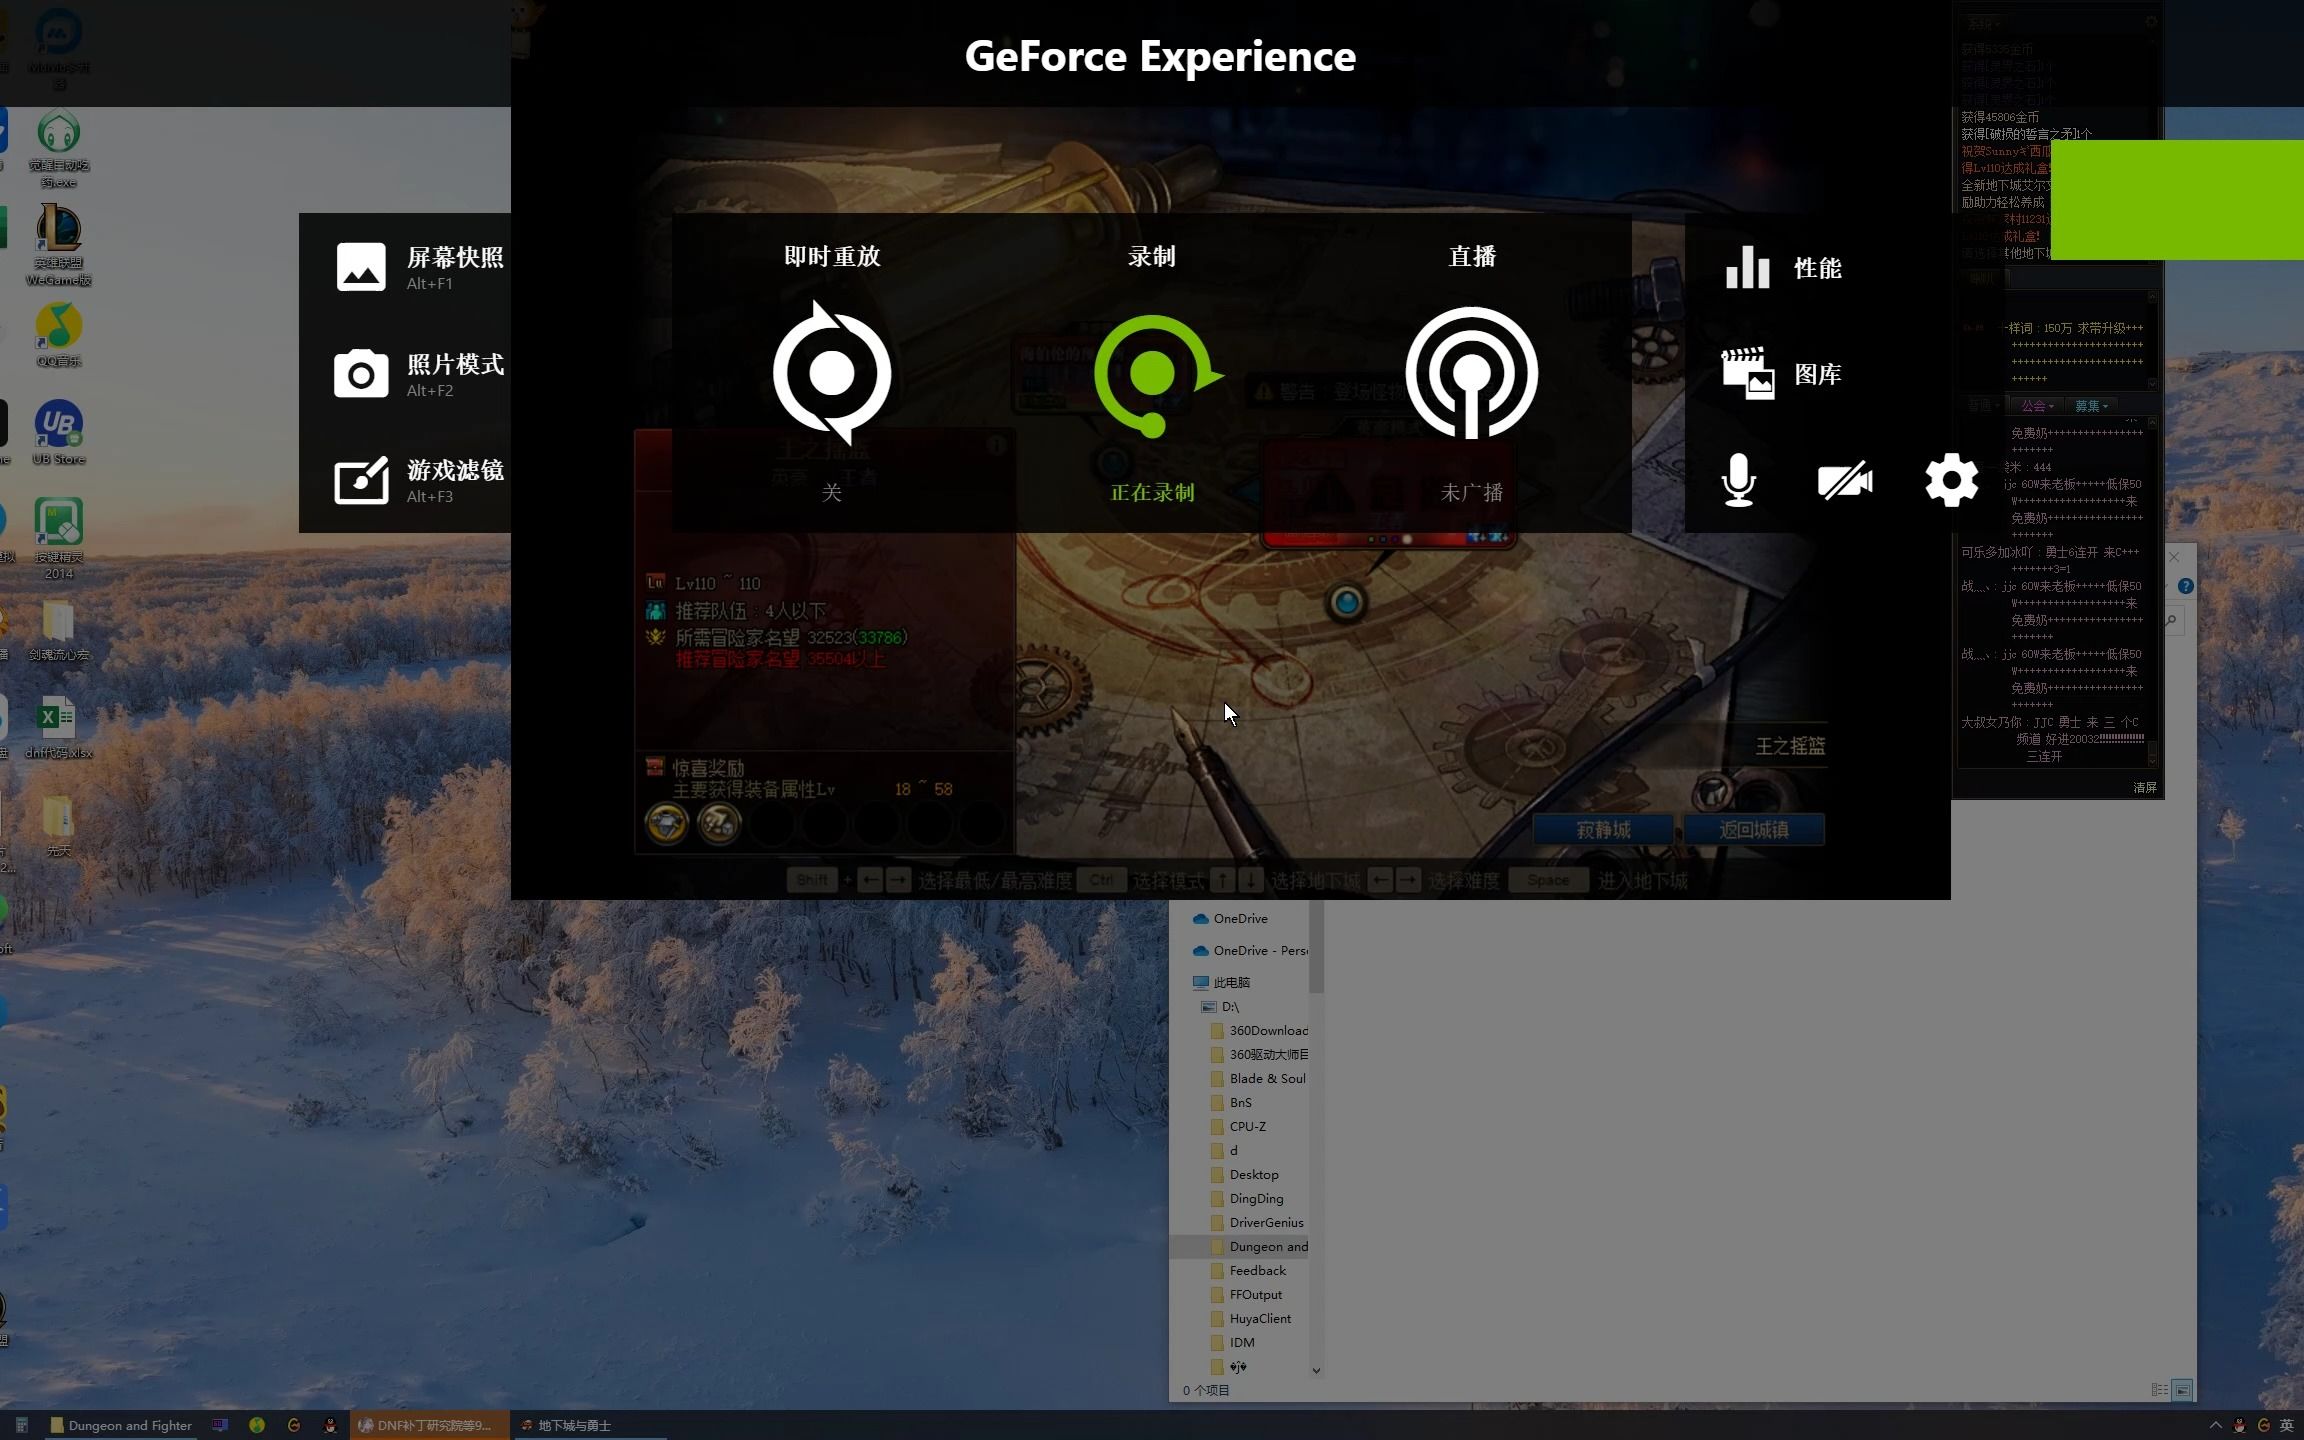Open the BnS folder
The height and width of the screenshot is (1440, 2304).
[x=1231, y=1103]
